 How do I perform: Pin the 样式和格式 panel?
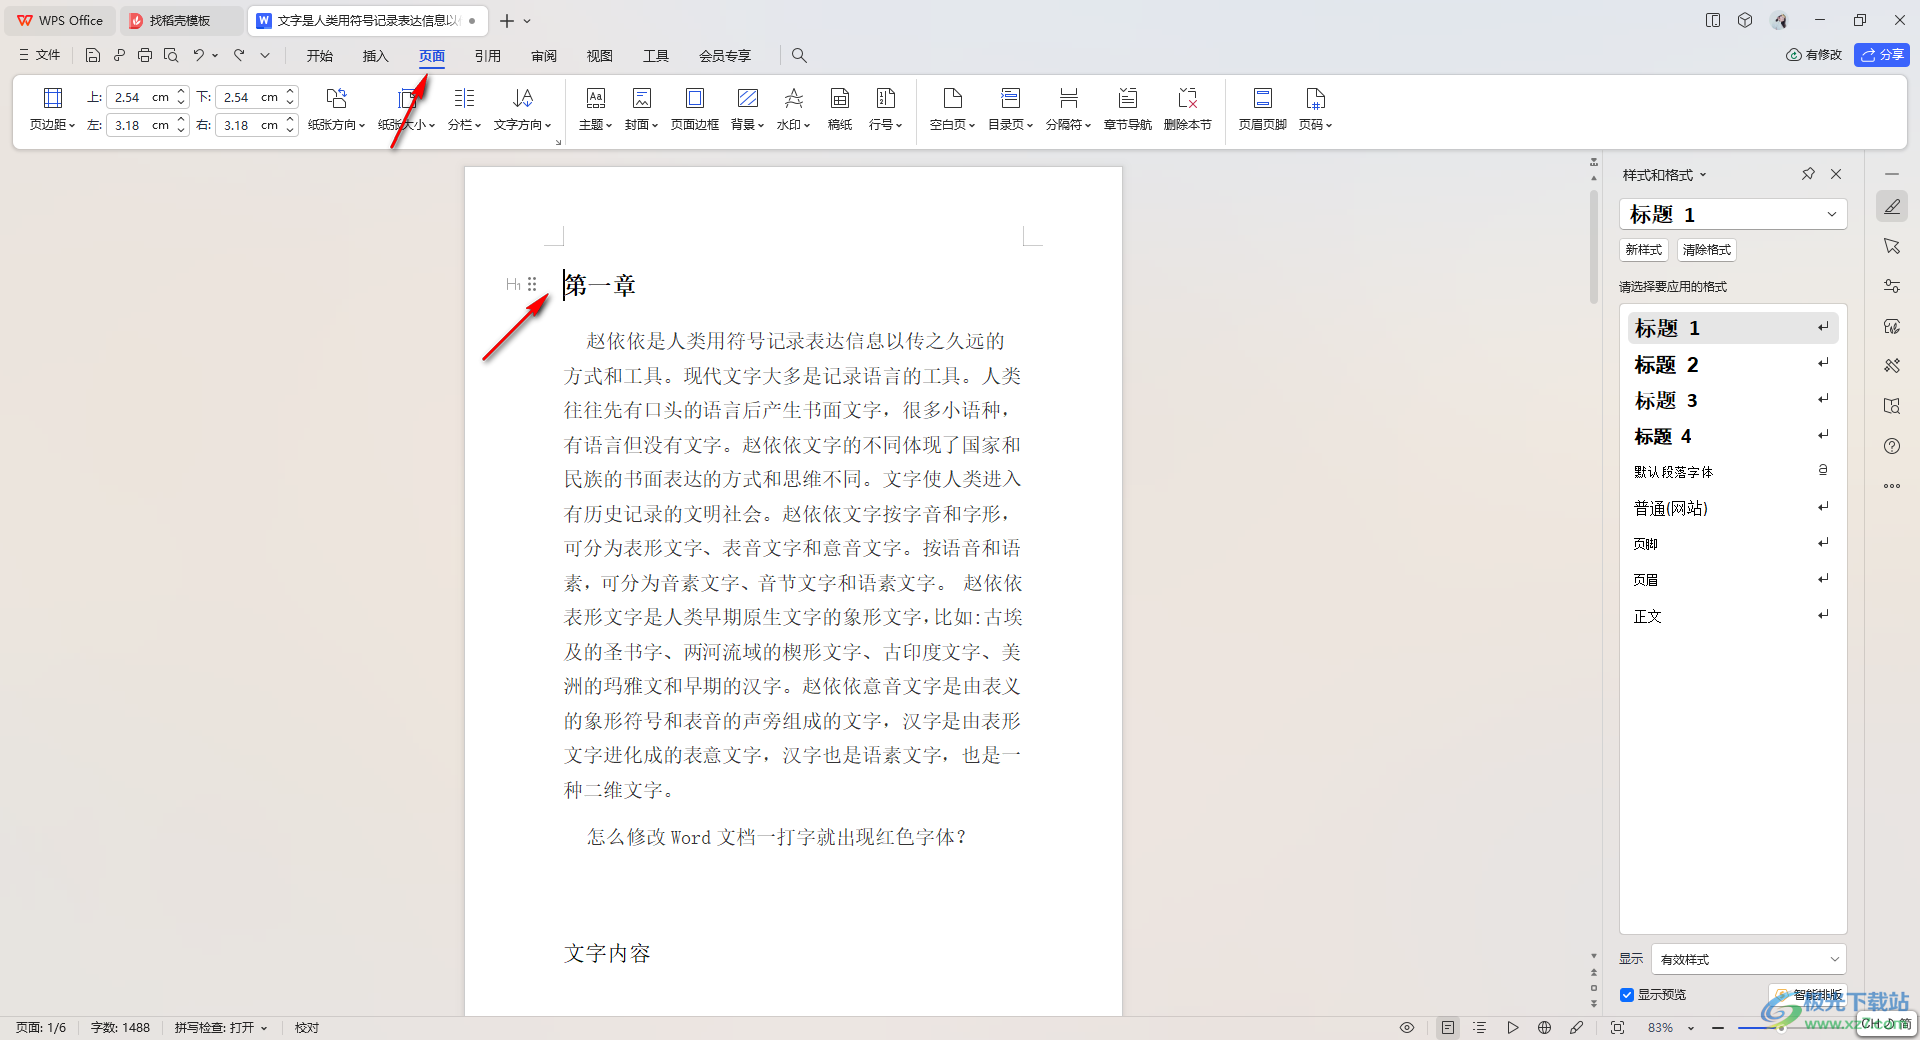tap(1808, 174)
